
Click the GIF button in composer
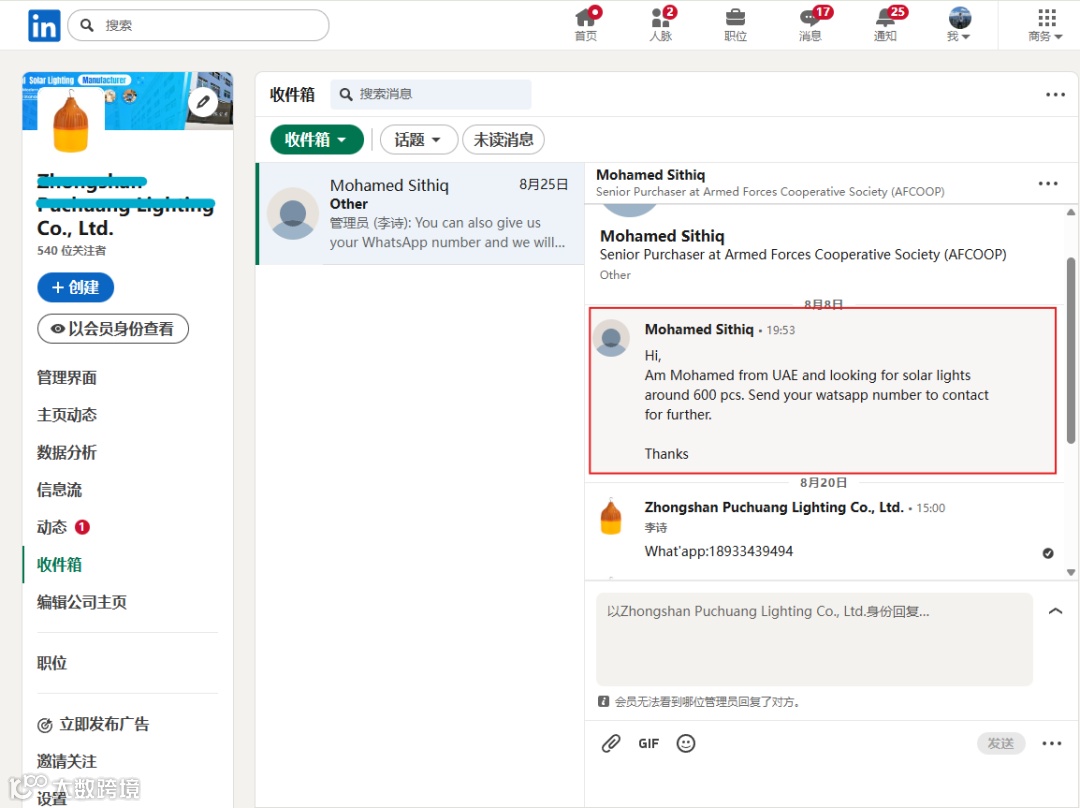point(648,743)
